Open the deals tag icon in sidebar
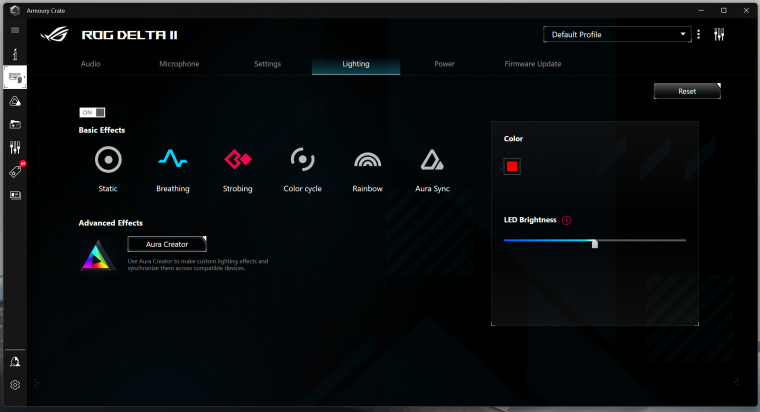760x412 pixels. [15, 171]
